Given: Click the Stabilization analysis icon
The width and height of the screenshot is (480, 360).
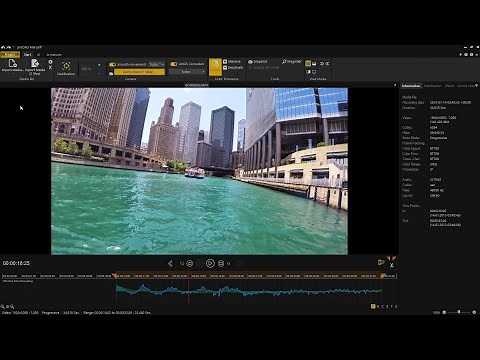Looking at the screenshot, I should coord(66,66).
